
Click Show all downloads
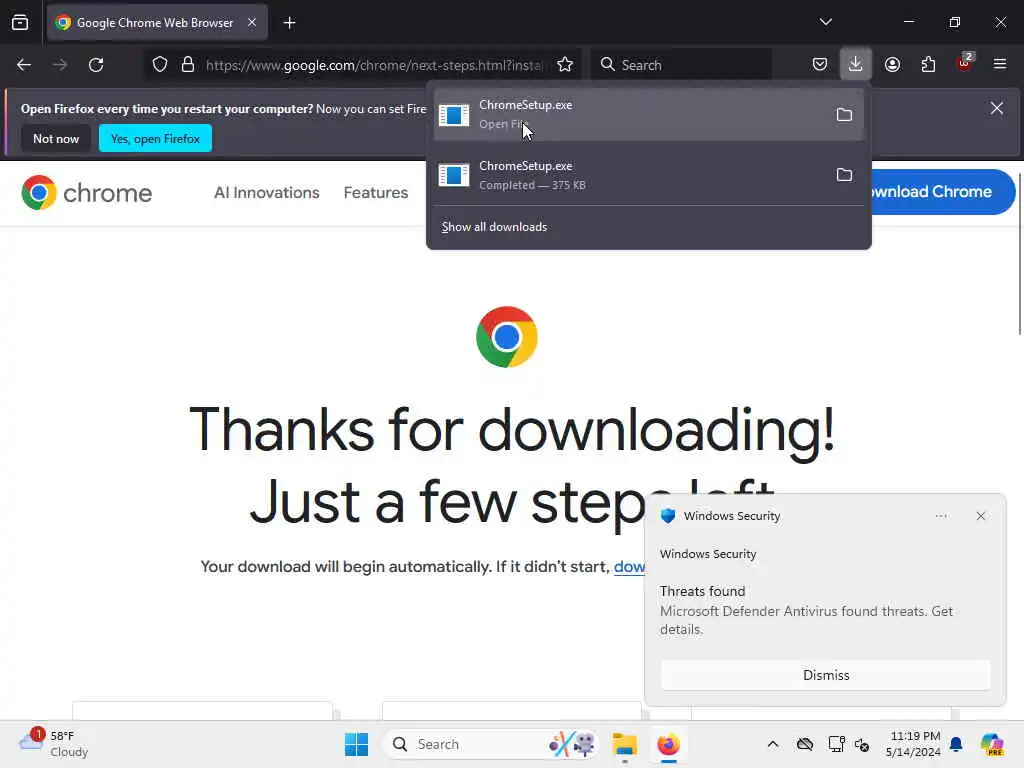tap(494, 227)
